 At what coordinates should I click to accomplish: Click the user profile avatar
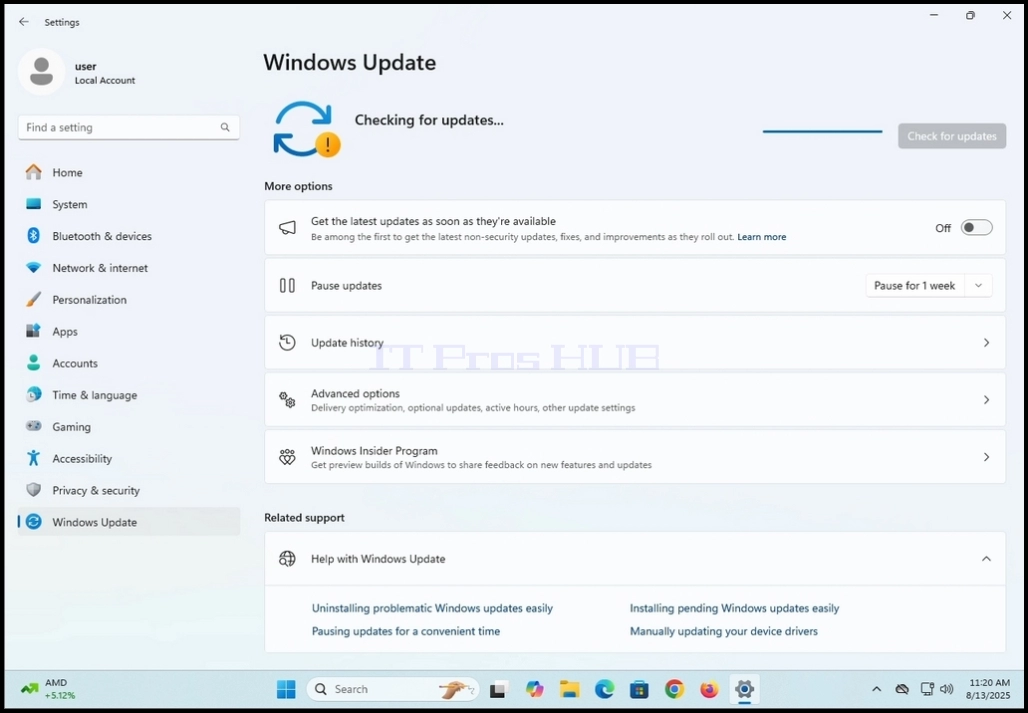pyautogui.click(x=41, y=72)
